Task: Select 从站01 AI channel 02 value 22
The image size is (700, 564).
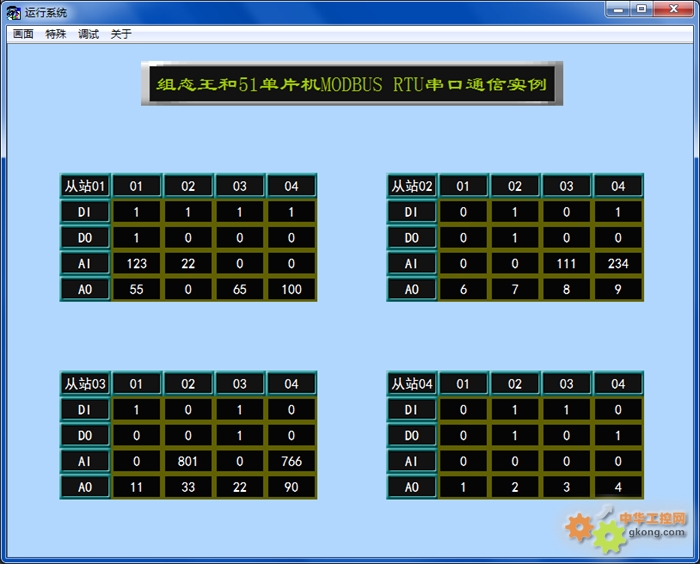Action: coord(188,263)
